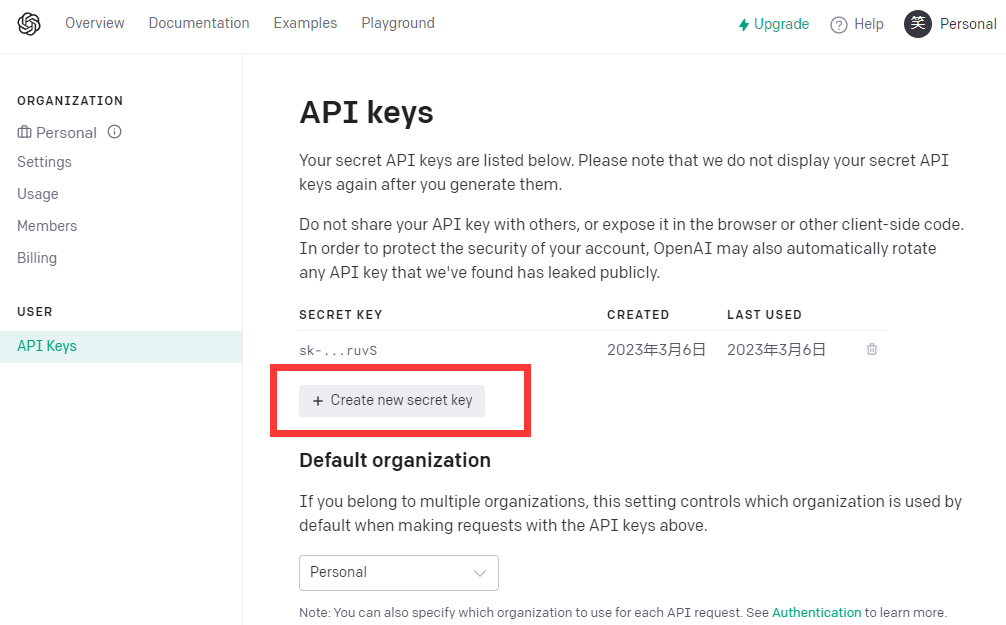Image resolution: width=1006 pixels, height=625 pixels.
Task: Open organization Settings in sidebar
Action: click(x=44, y=162)
